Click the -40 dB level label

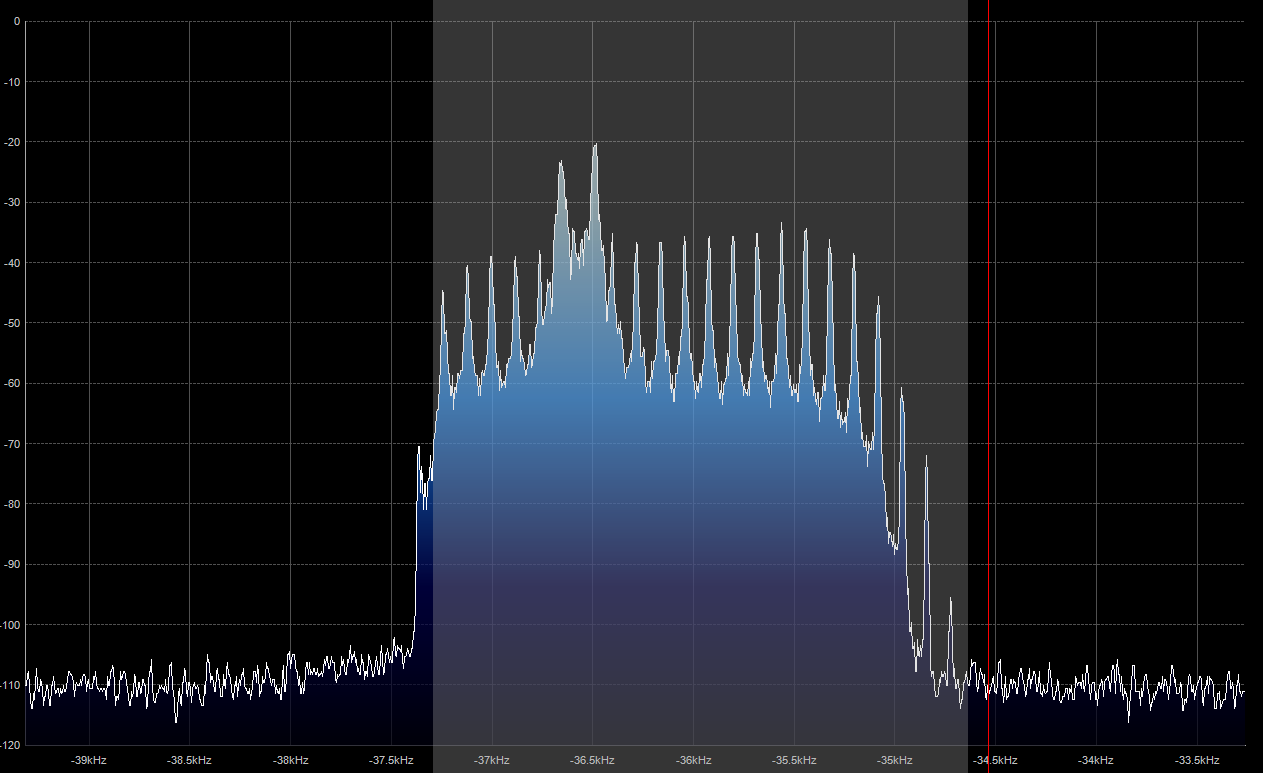click(11, 263)
